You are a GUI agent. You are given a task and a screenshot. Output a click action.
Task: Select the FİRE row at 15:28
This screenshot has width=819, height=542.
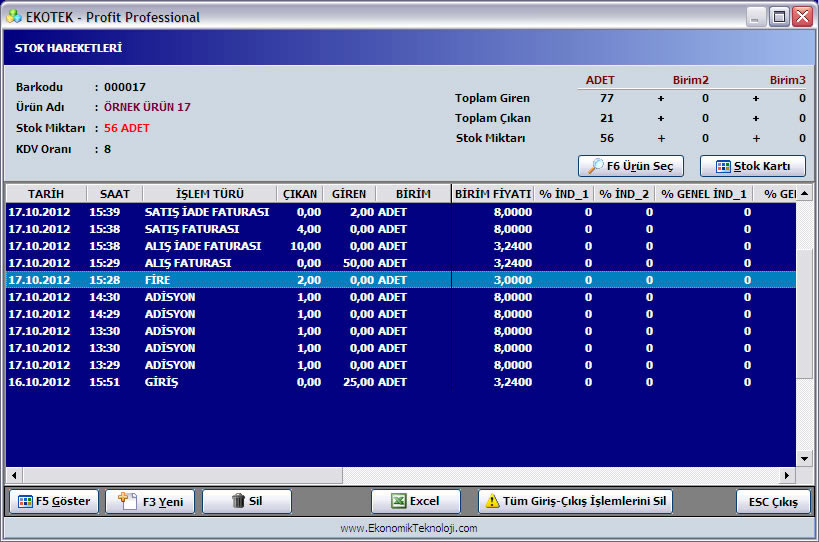401,280
